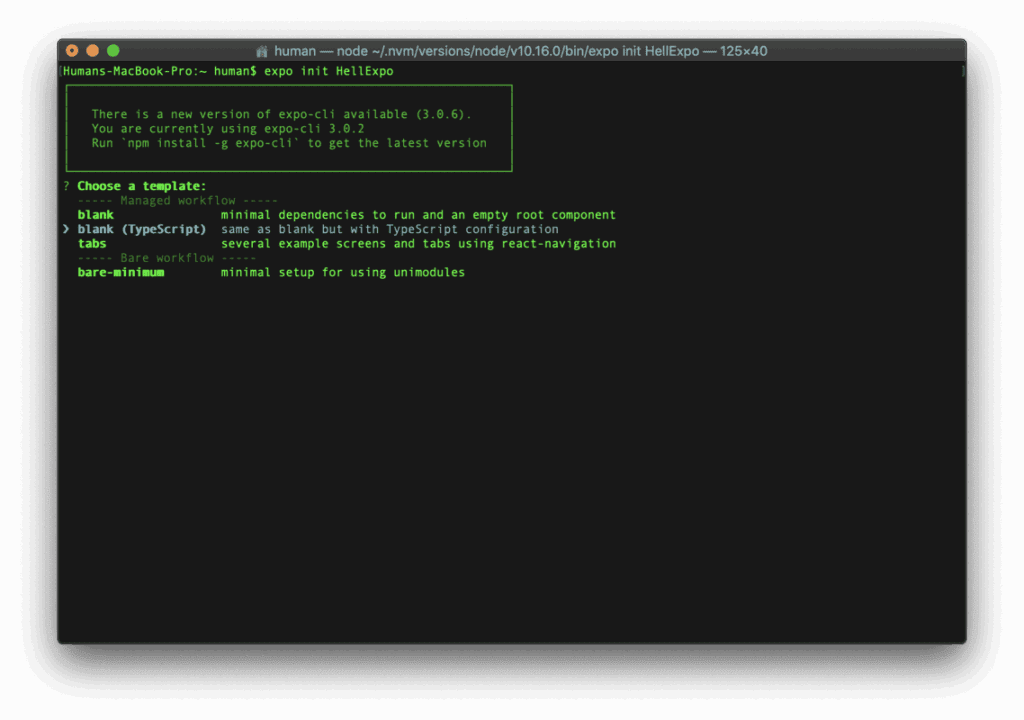
Task: Click the selection arrow next to blank (TypeScript)
Action: pos(66,229)
